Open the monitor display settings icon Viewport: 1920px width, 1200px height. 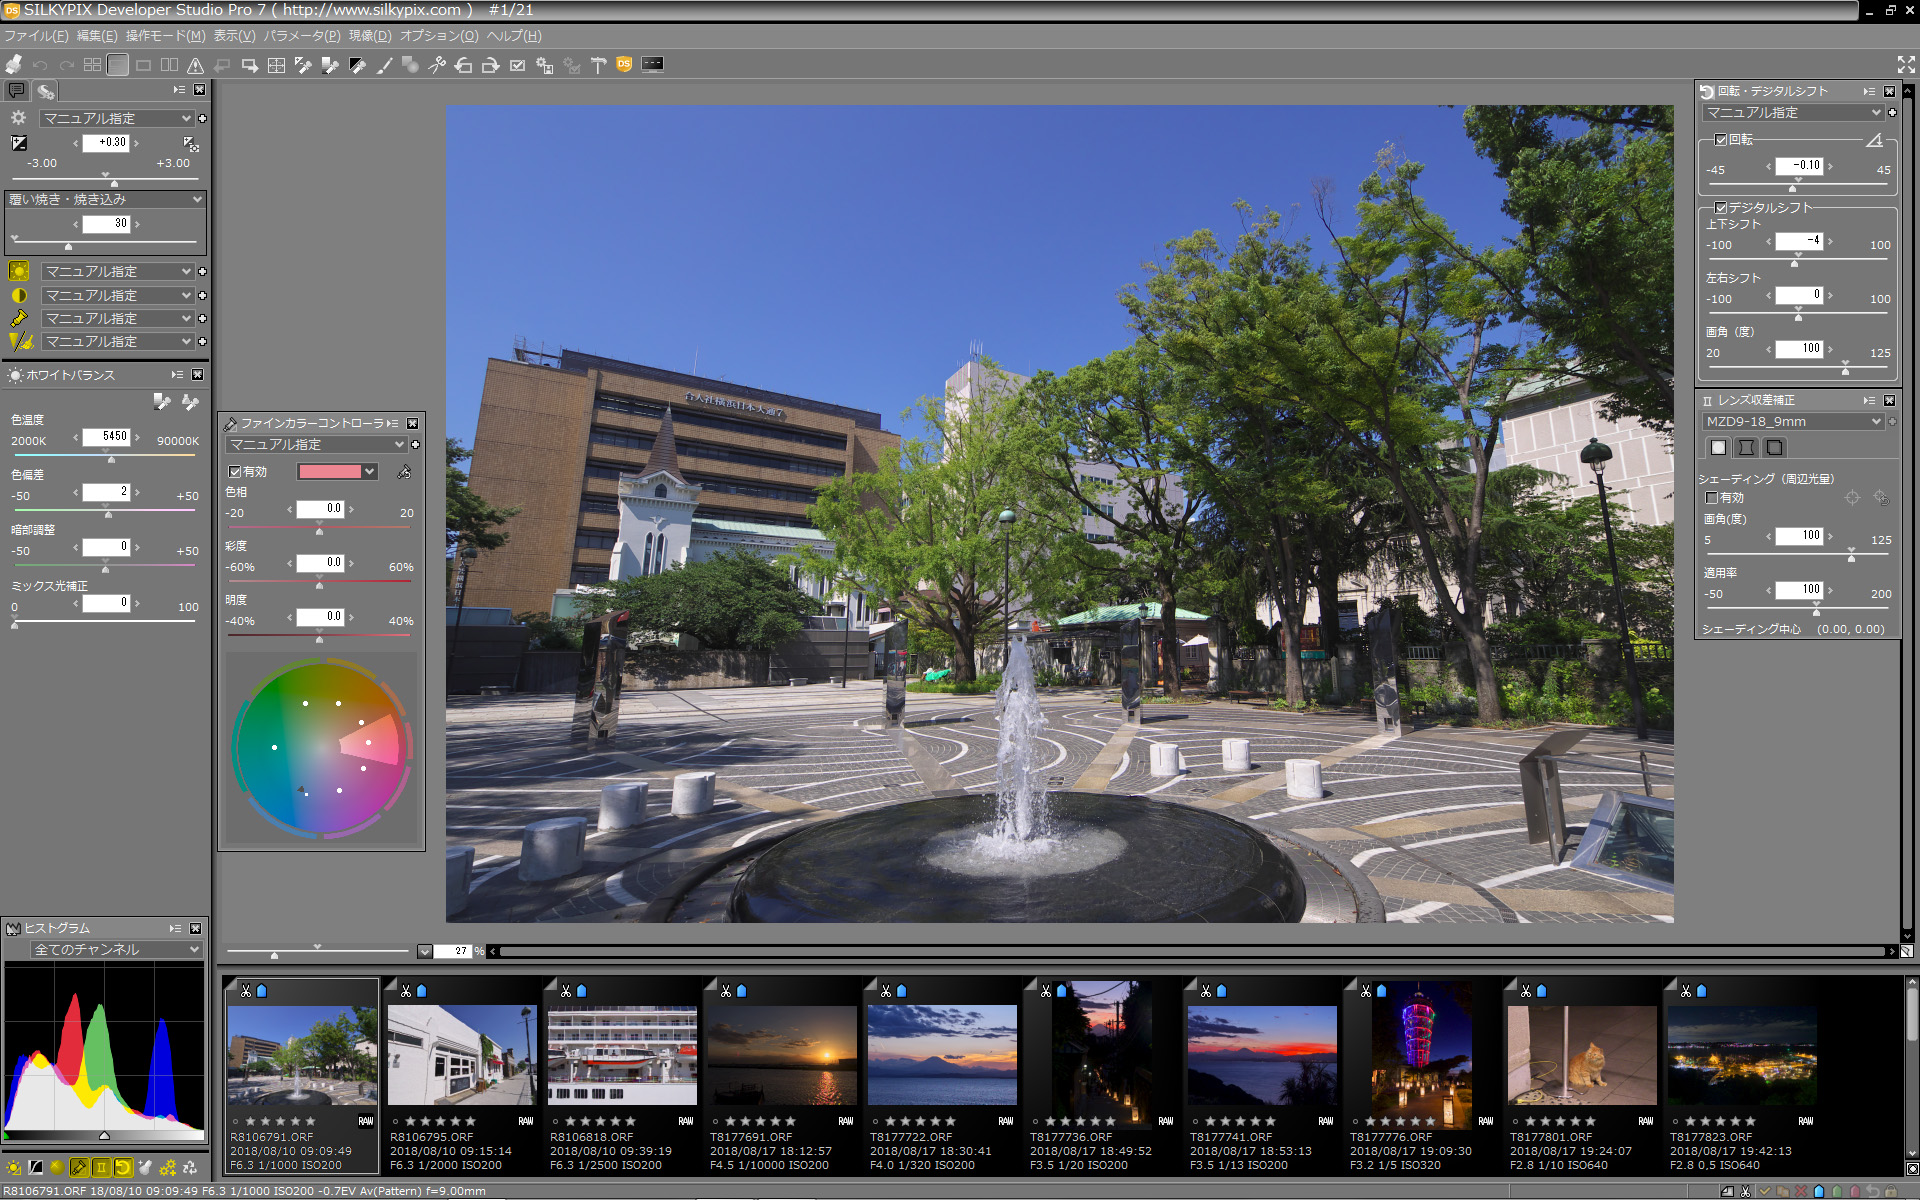[652, 64]
